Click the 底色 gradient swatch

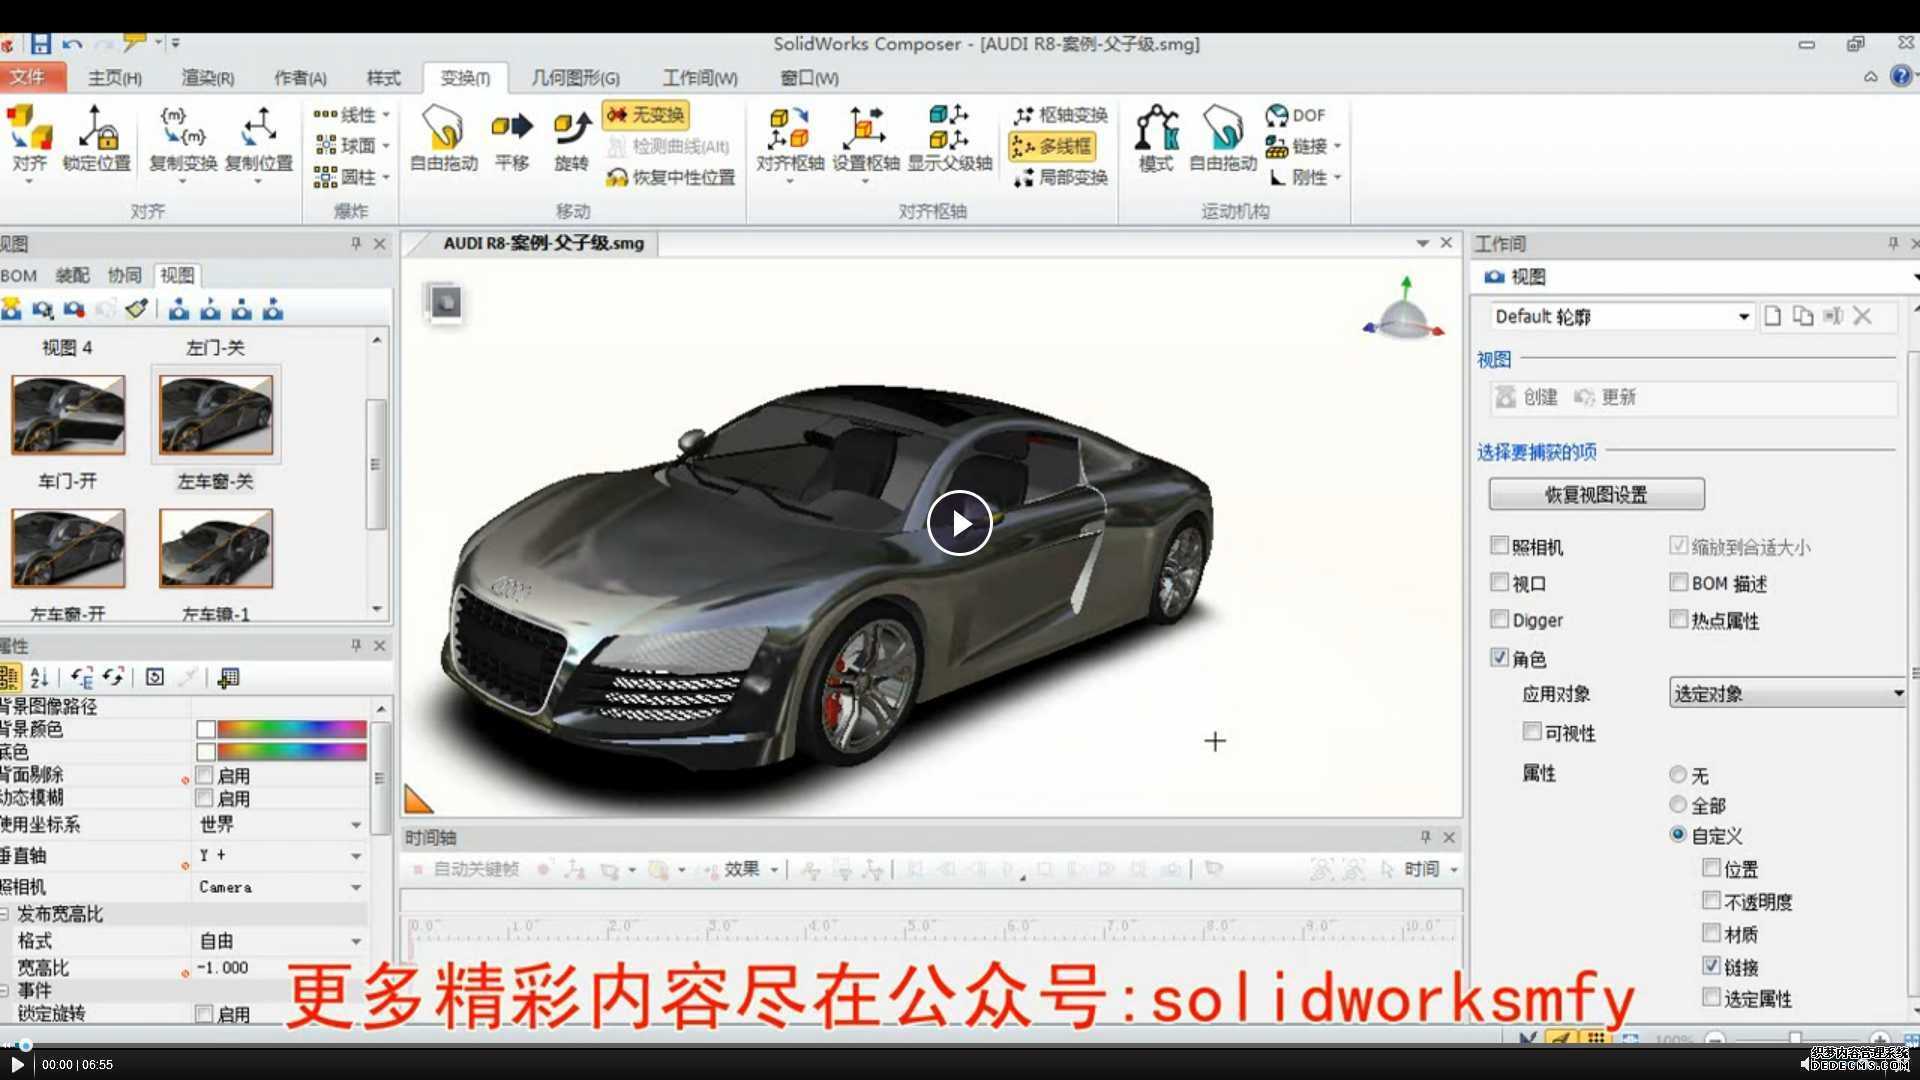[291, 752]
